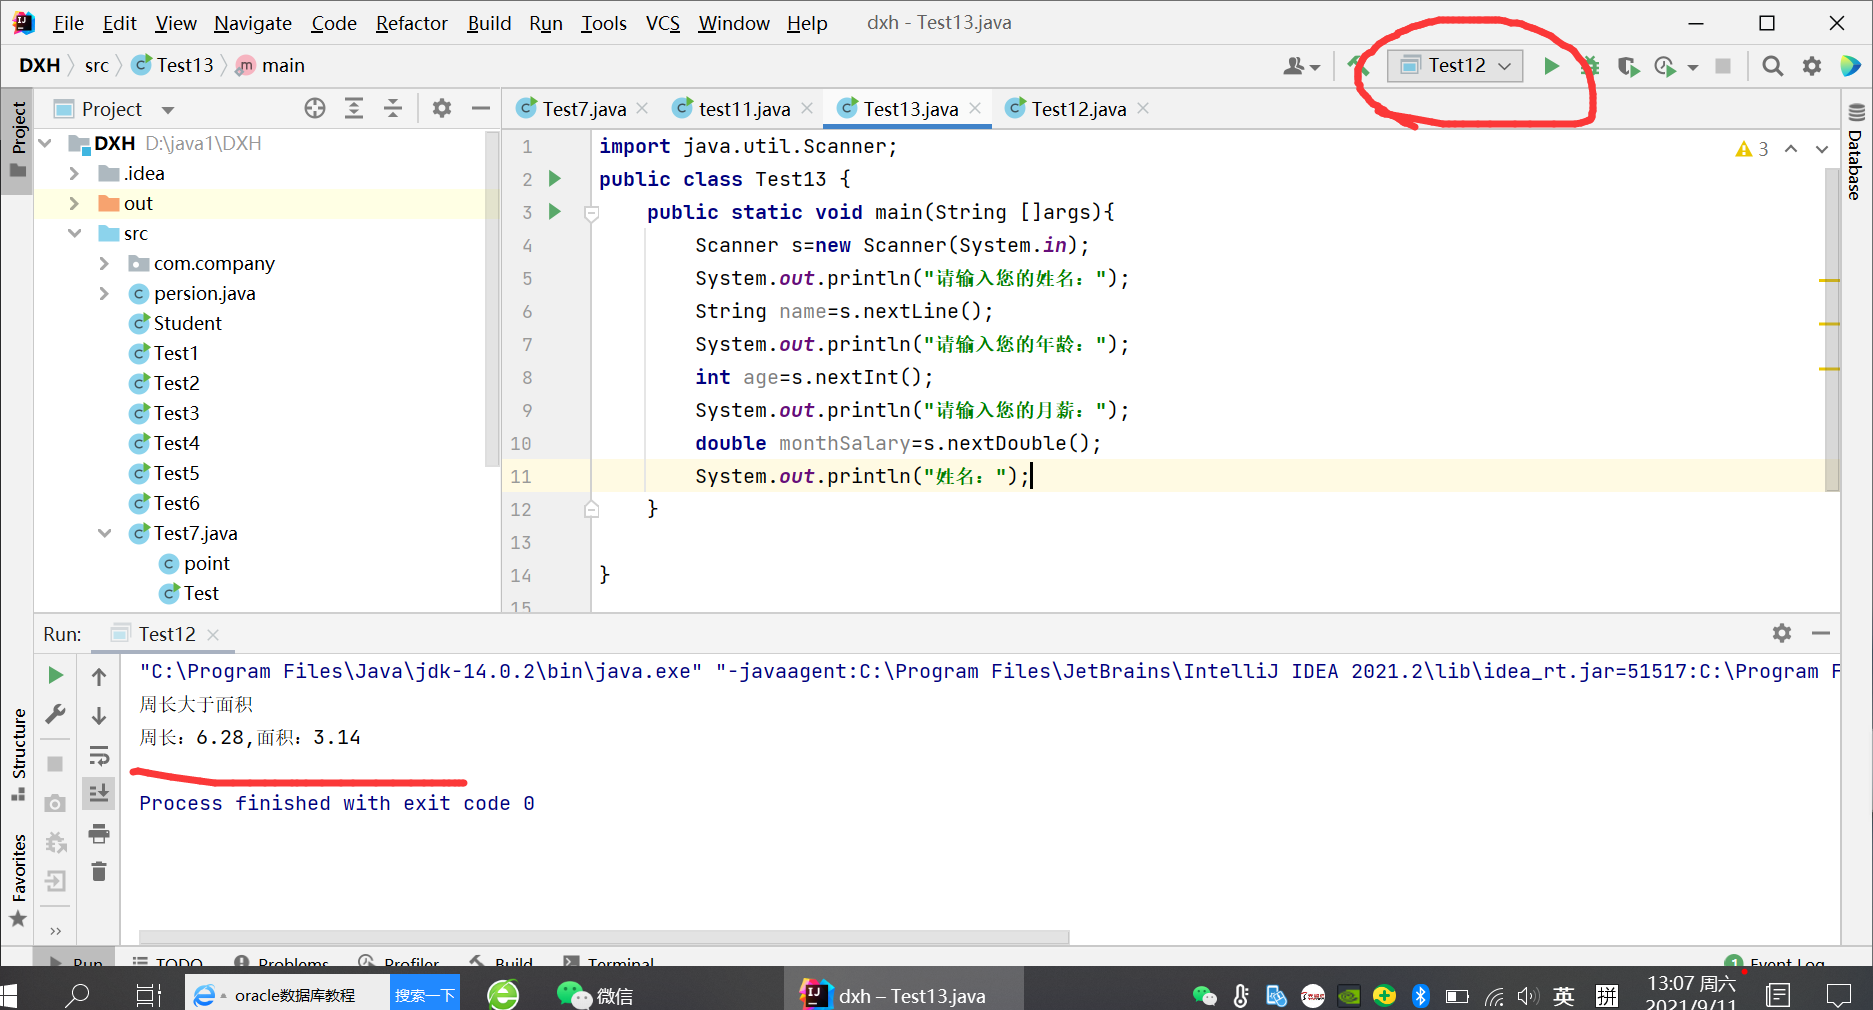Viewport: 1873px width, 1010px height.
Task: Open the Structure tool window
Action: click(x=18, y=755)
